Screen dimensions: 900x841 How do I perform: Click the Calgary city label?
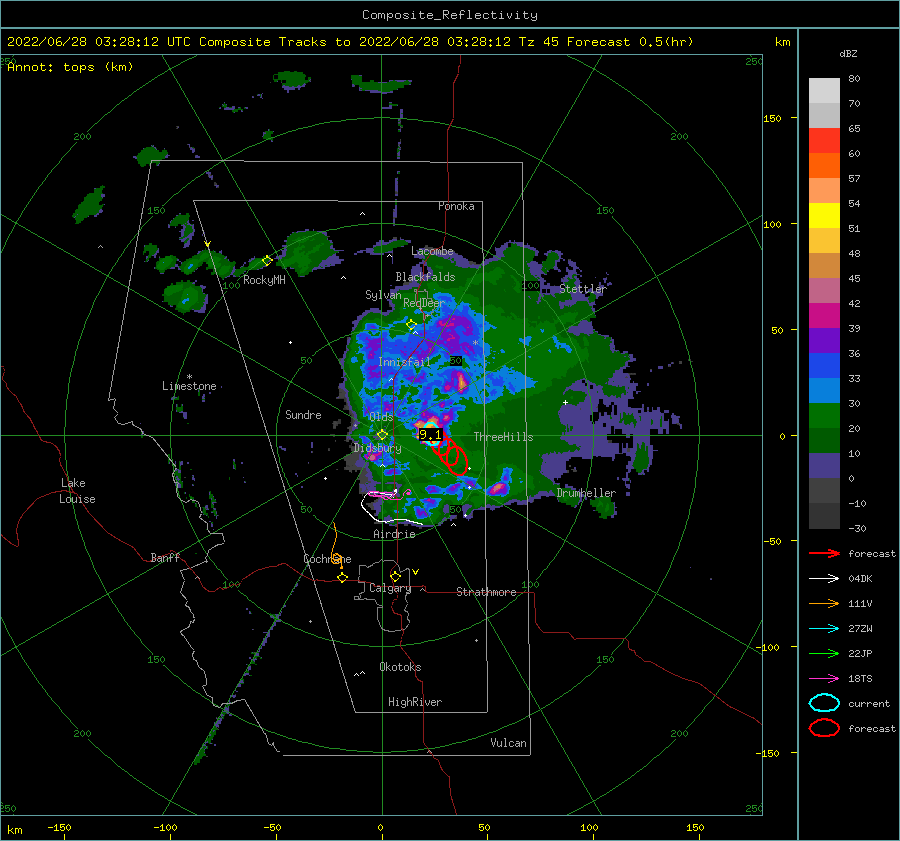(x=390, y=588)
